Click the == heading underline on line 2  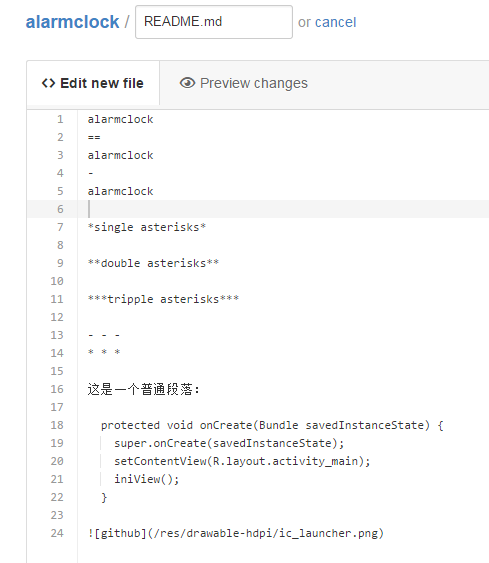94,137
